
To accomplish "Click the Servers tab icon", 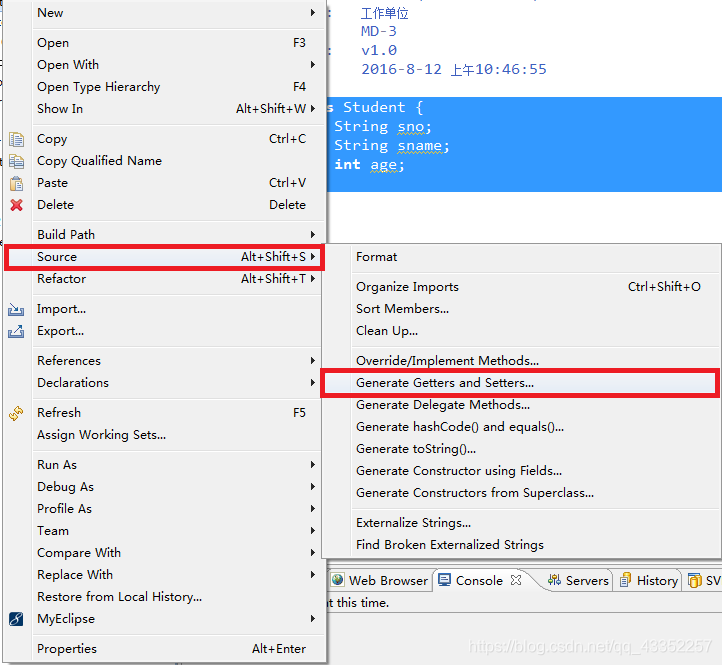I will [554, 580].
